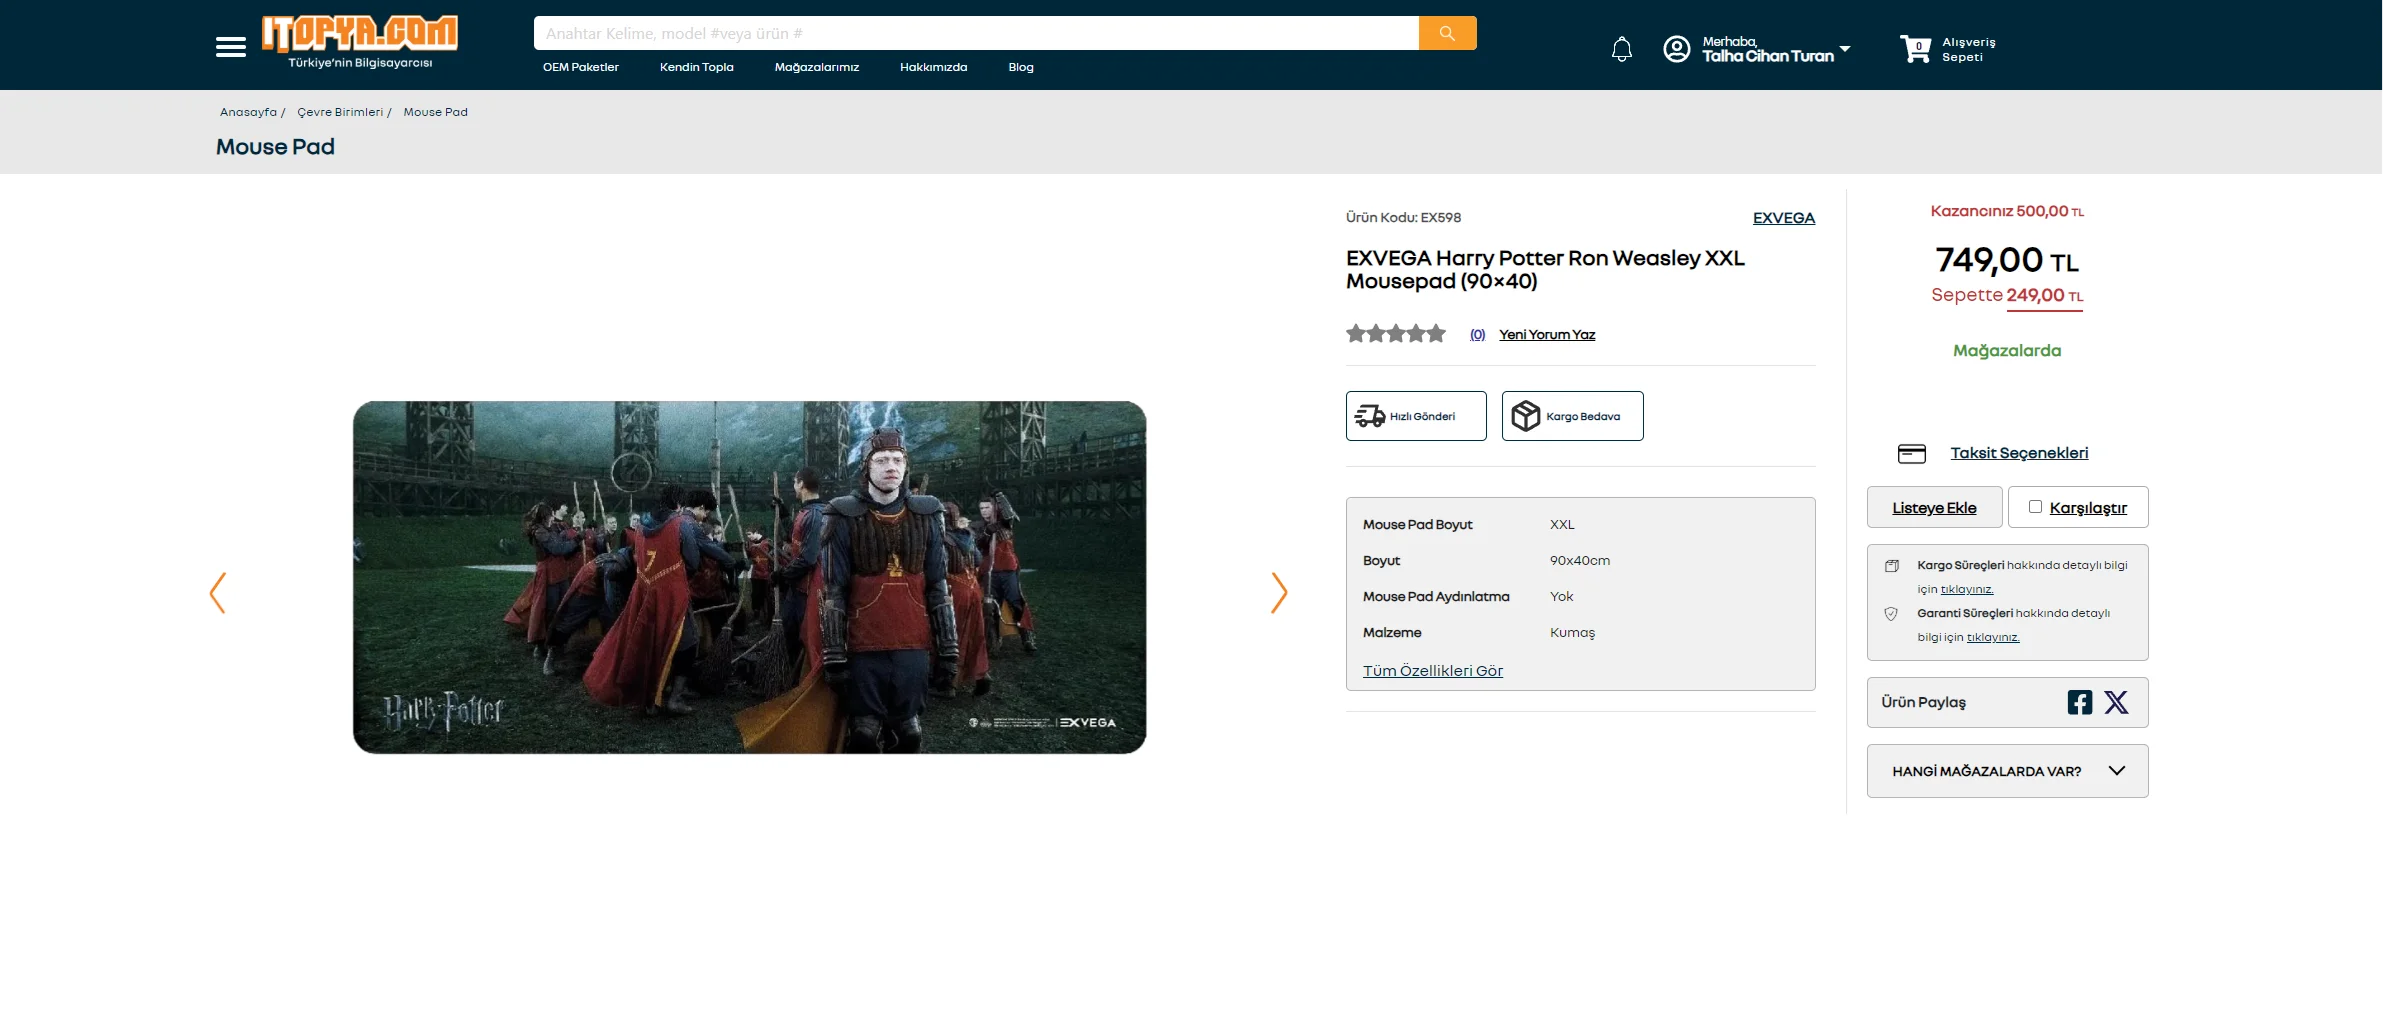Go to Anasayfa breadcrumb

point(249,112)
